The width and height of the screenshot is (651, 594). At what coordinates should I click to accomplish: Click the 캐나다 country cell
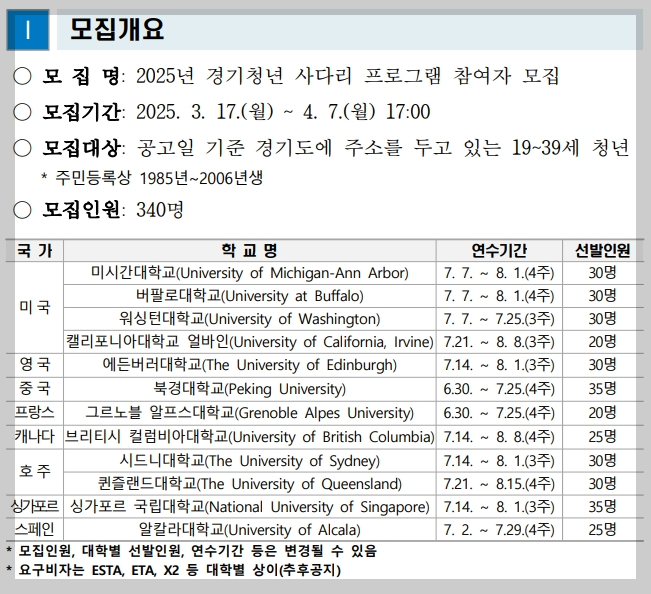click(34, 437)
